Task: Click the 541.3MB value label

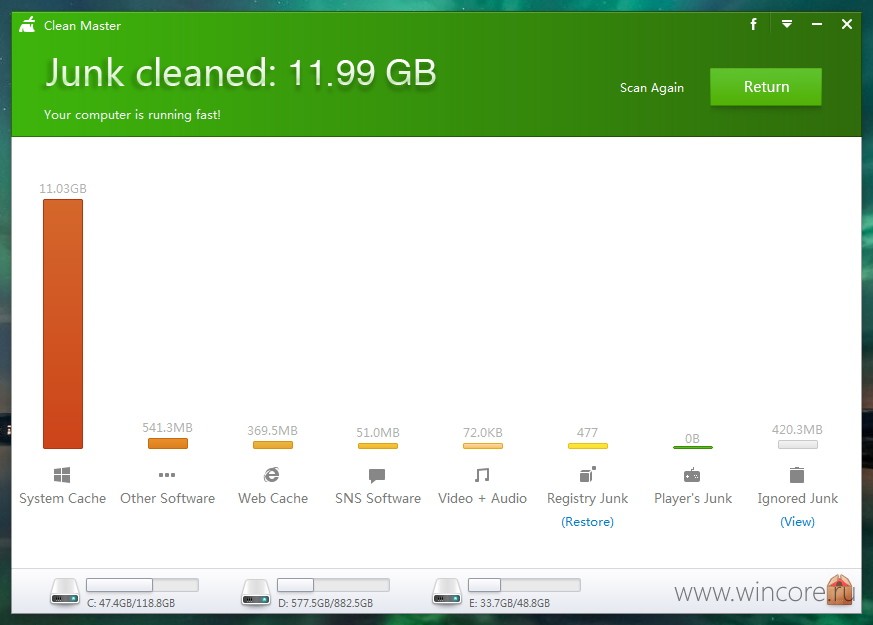Action: point(168,427)
